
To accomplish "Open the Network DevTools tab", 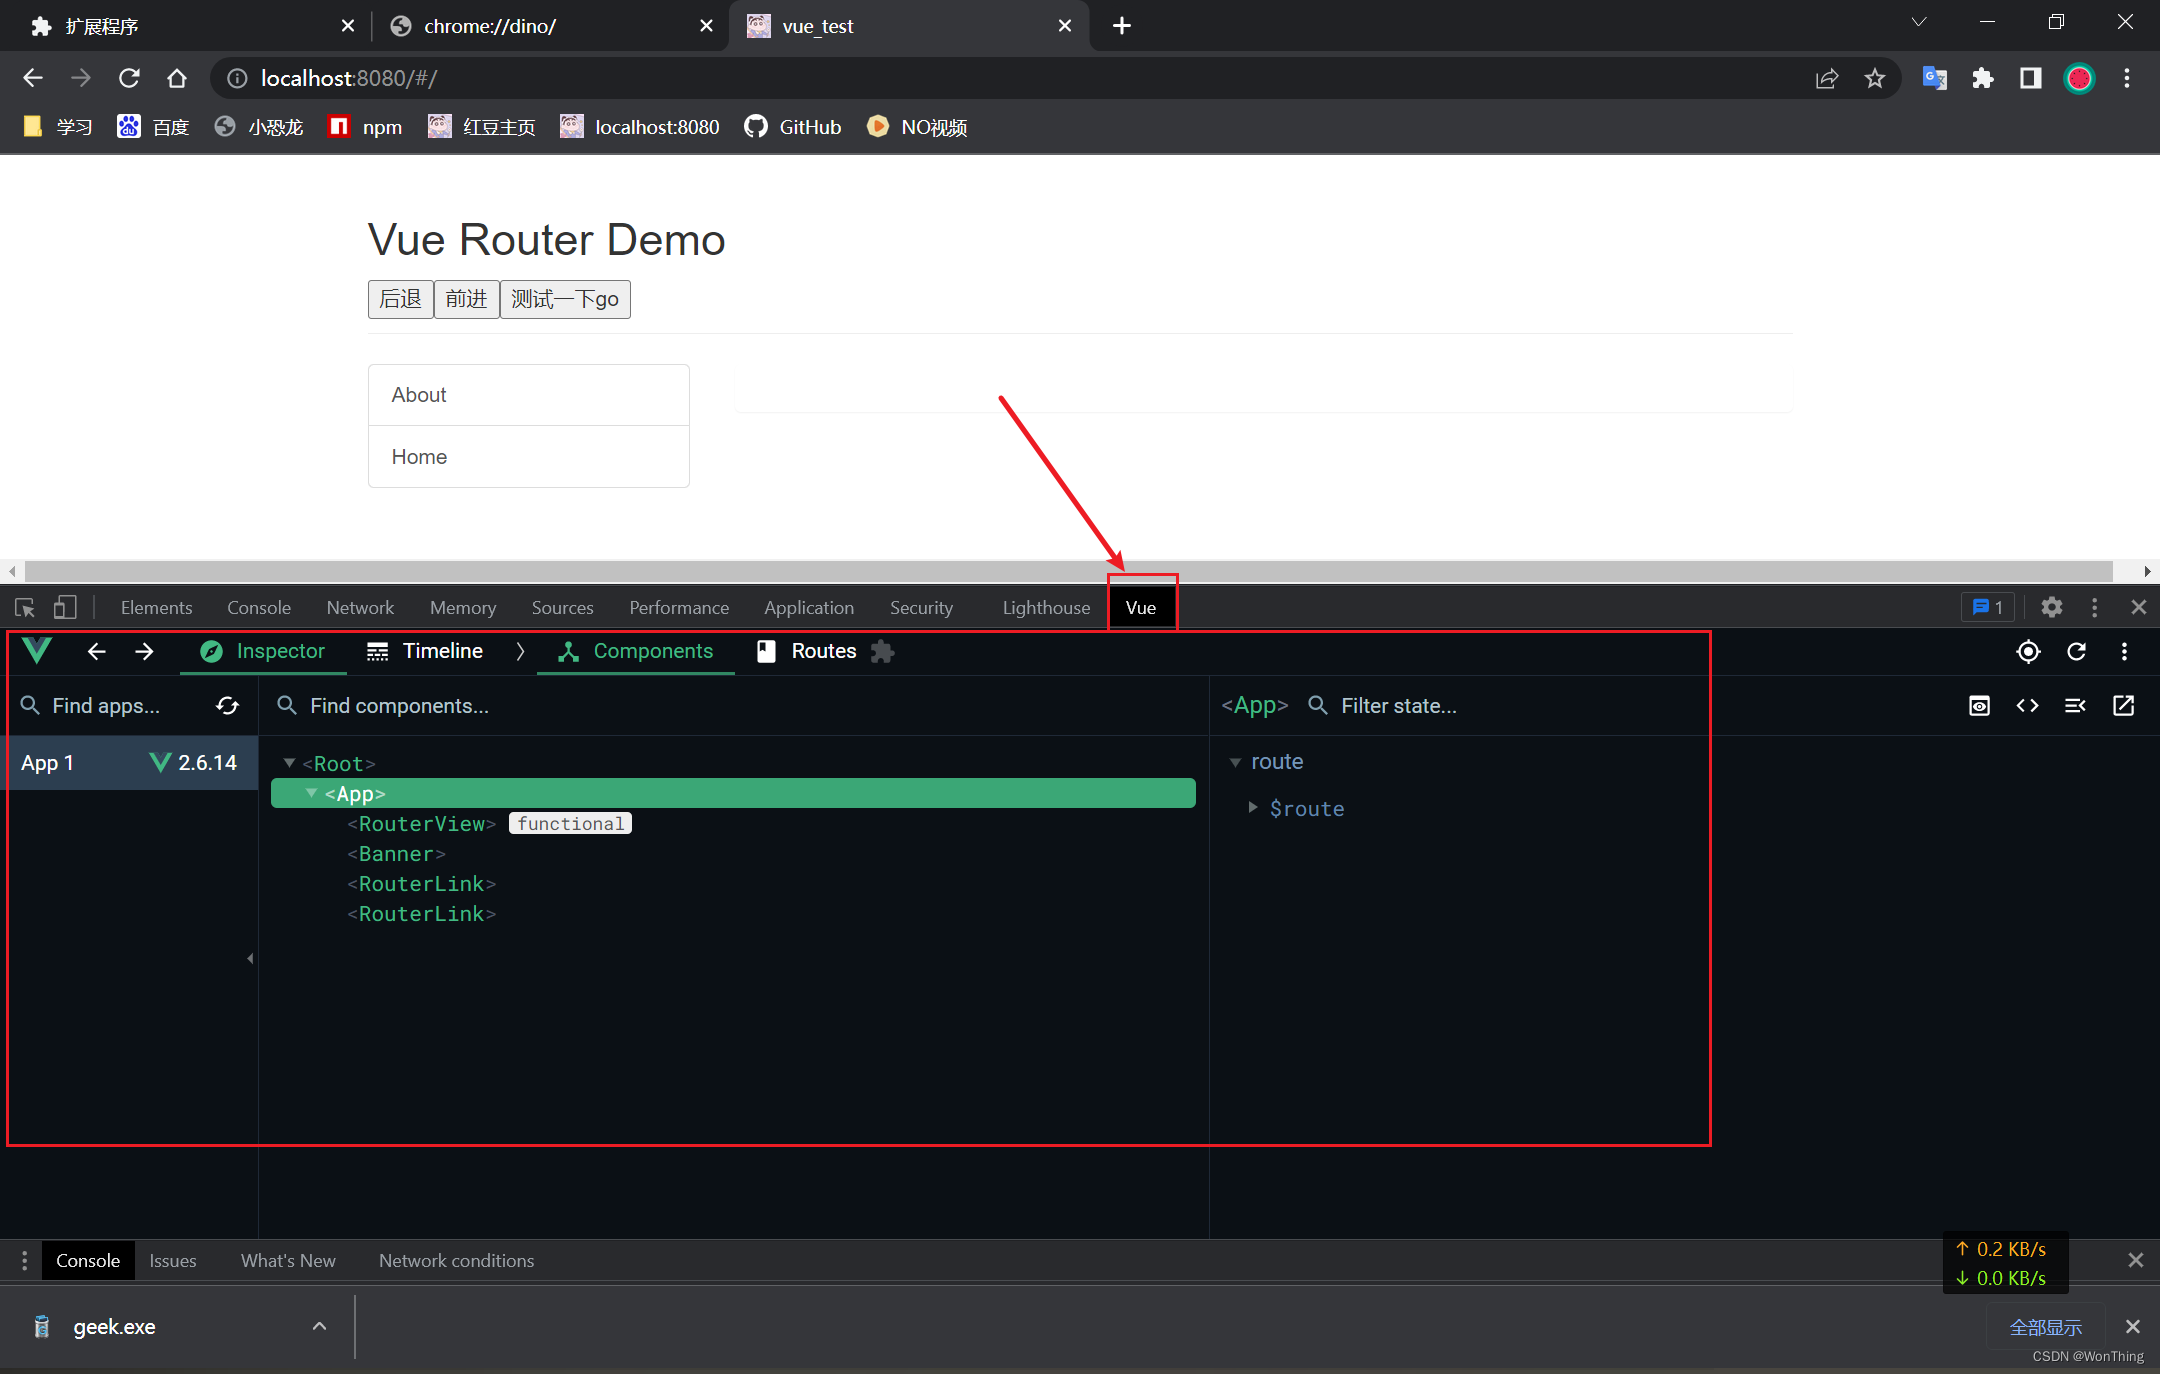I will point(360,607).
